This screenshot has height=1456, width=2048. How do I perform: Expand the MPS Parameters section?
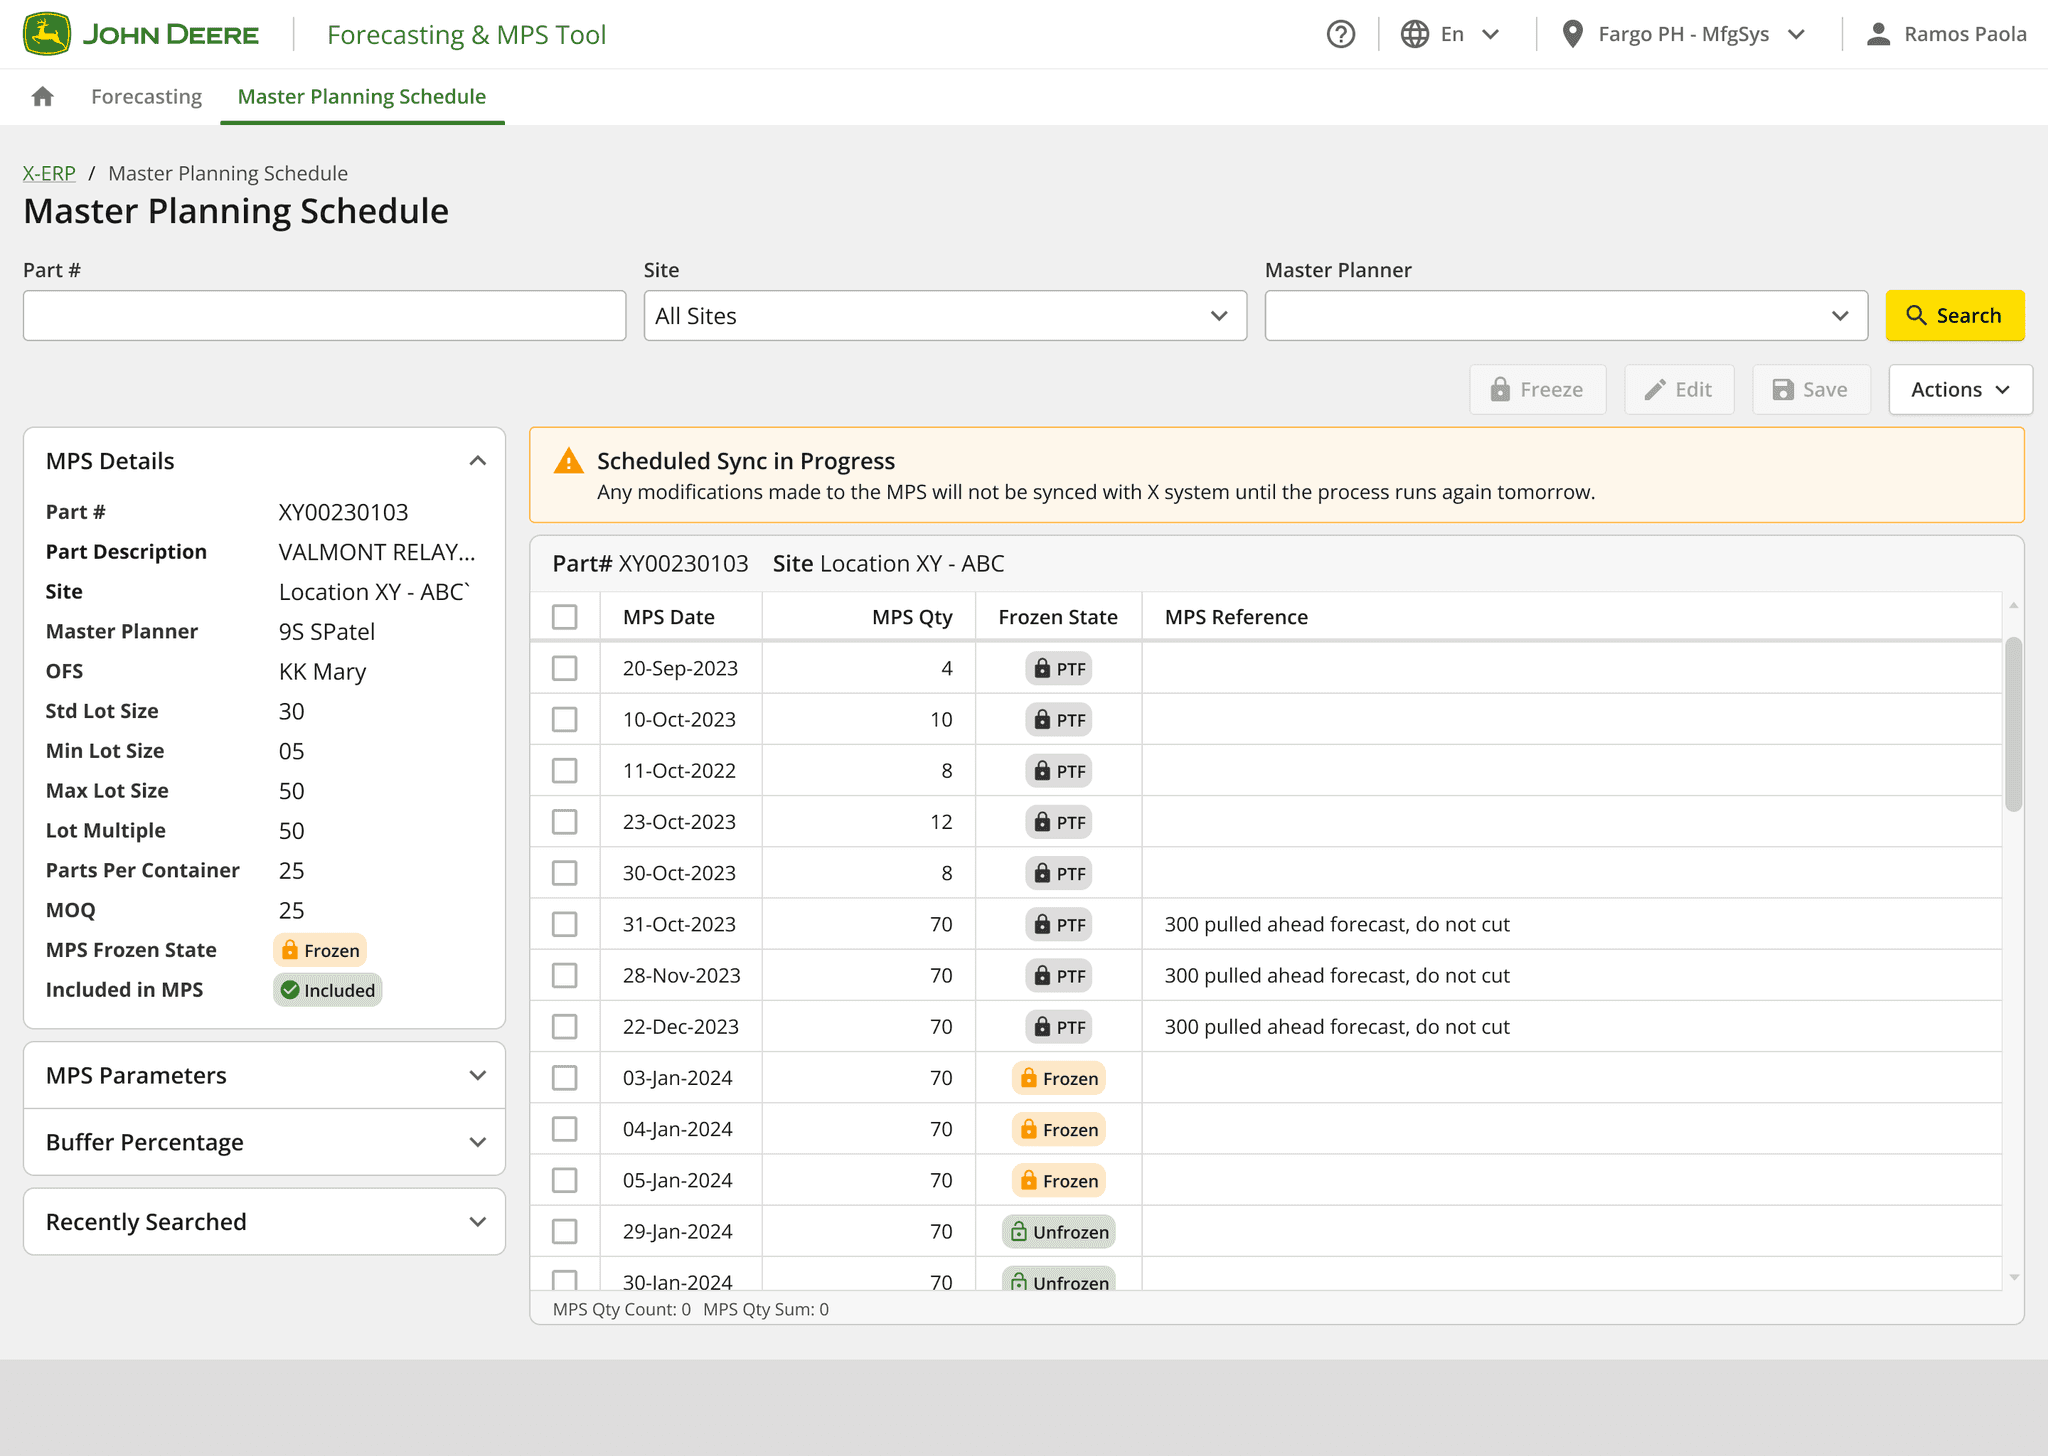point(264,1075)
